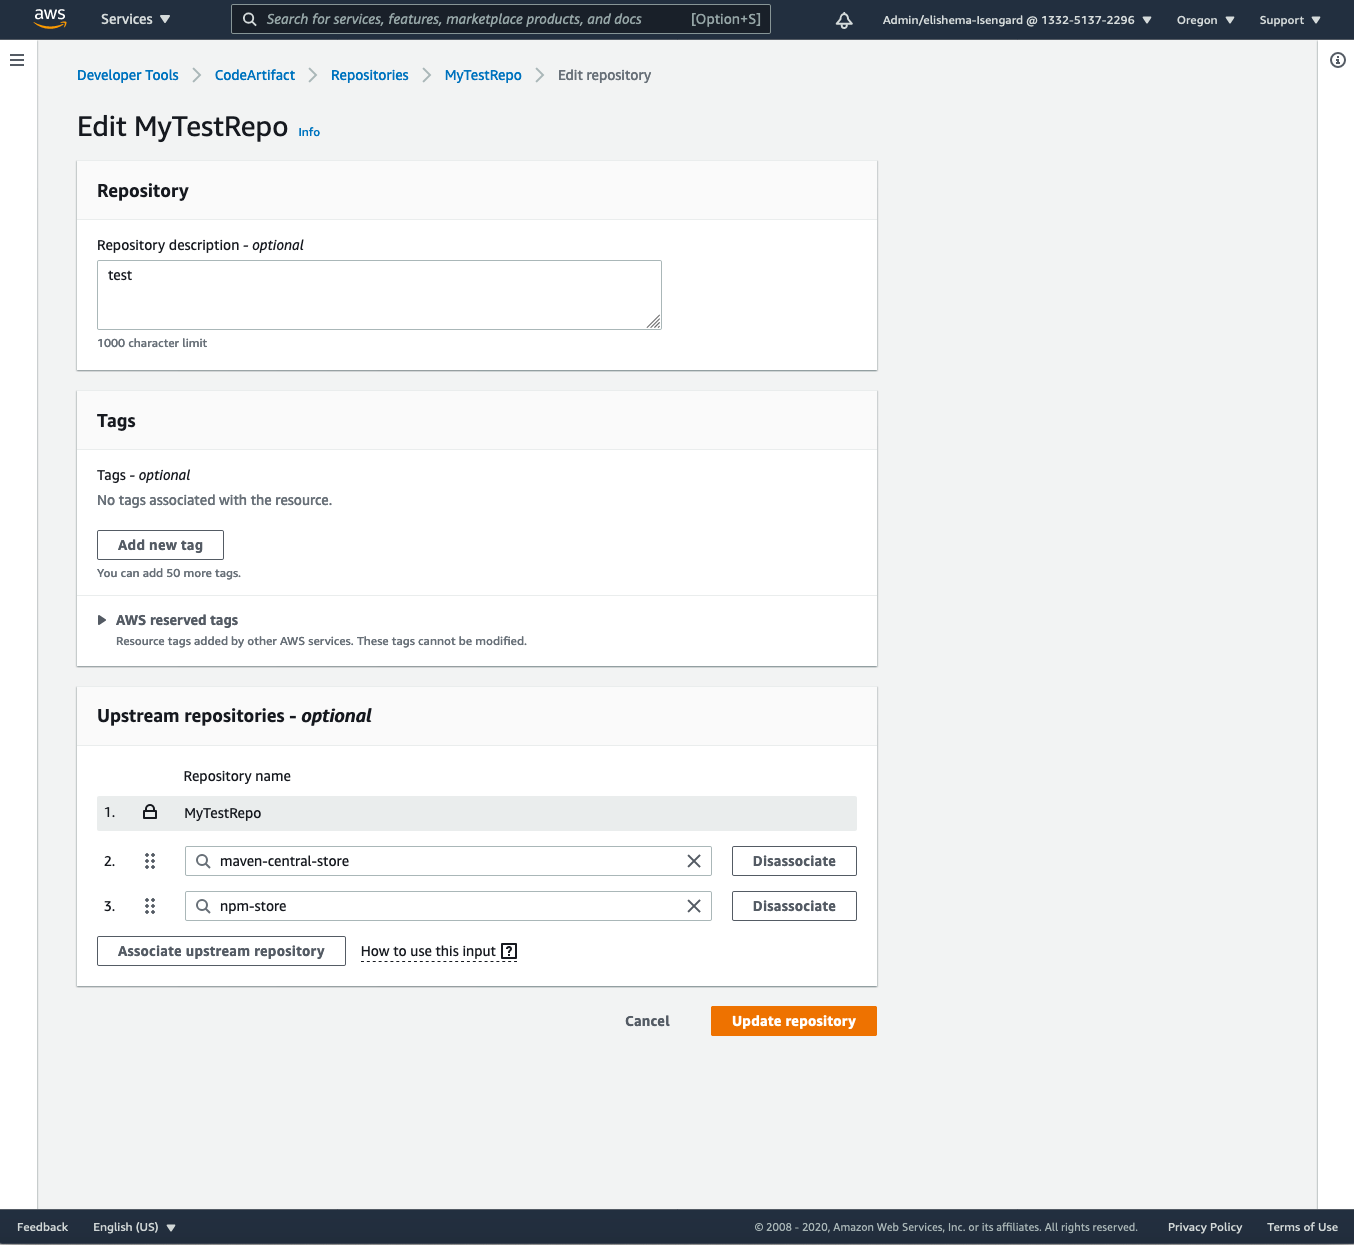Open the Oregon region dropdown

tap(1205, 20)
